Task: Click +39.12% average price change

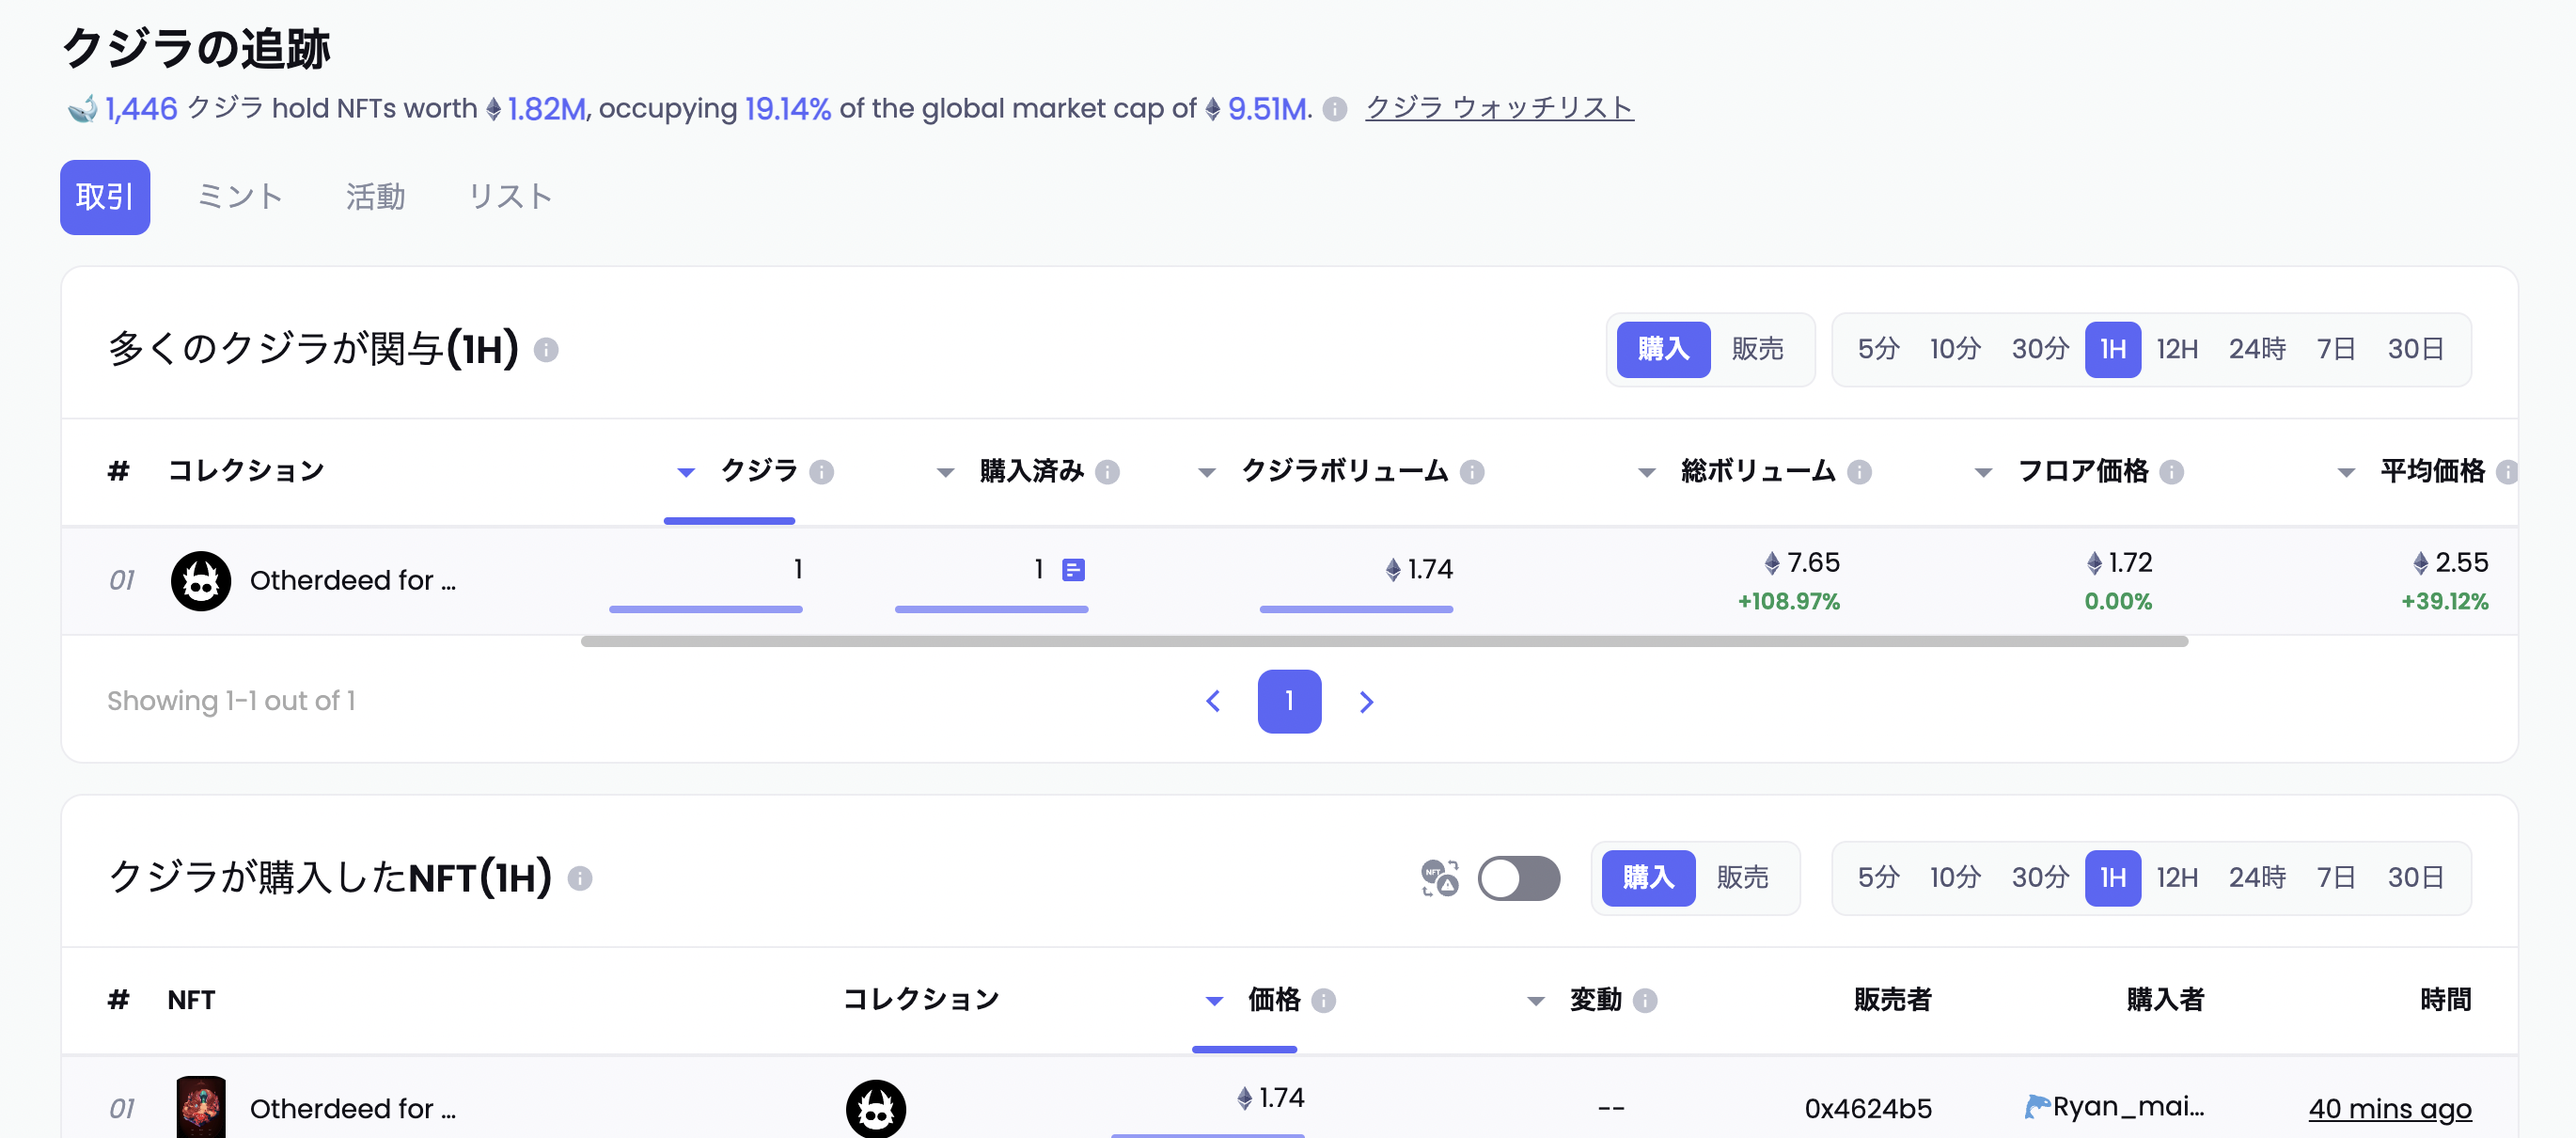Action: pos(2444,602)
